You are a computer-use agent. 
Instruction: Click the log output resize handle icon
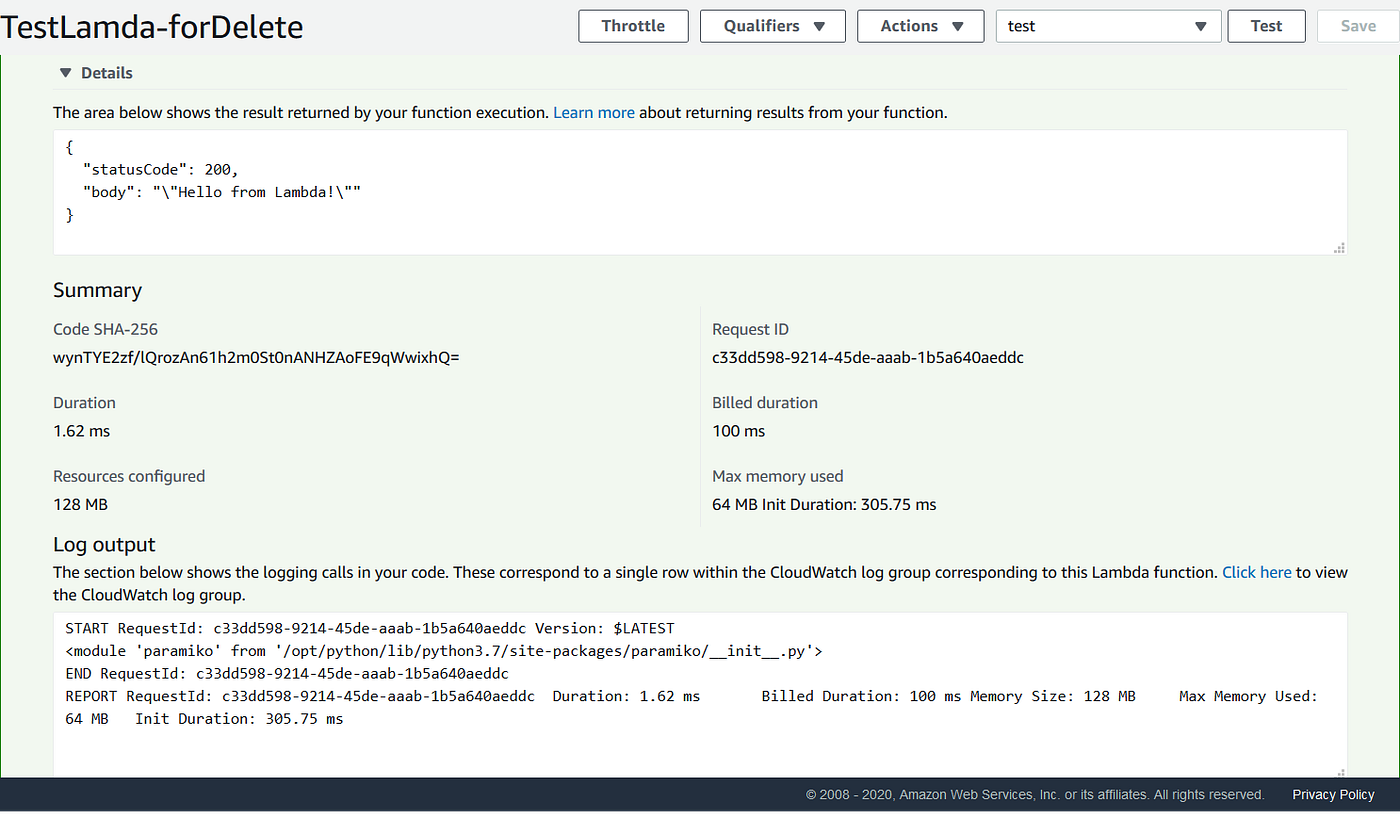[x=1339, y=772]
